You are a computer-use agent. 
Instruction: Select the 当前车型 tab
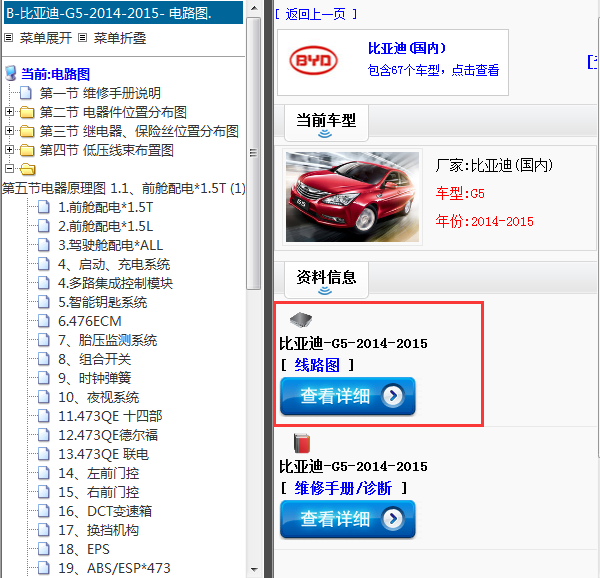[326, 122]
